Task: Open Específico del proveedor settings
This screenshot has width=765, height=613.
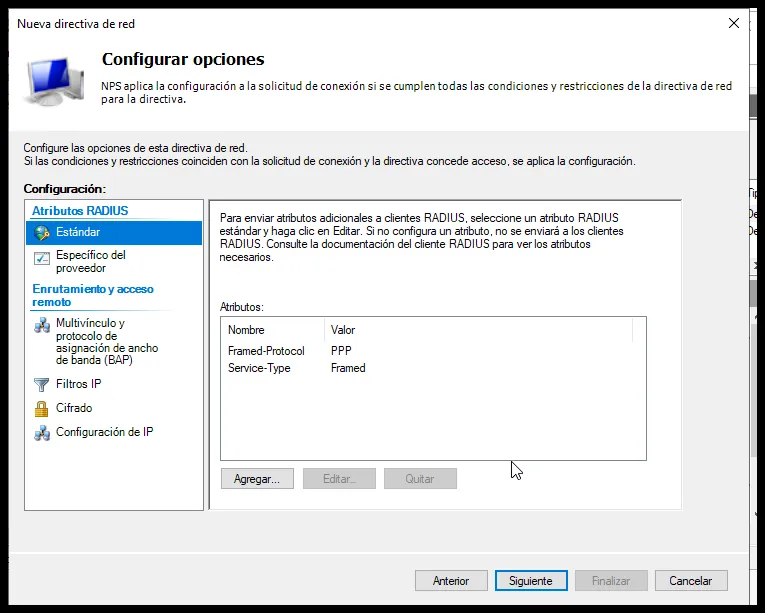Action: coord(91,262)
